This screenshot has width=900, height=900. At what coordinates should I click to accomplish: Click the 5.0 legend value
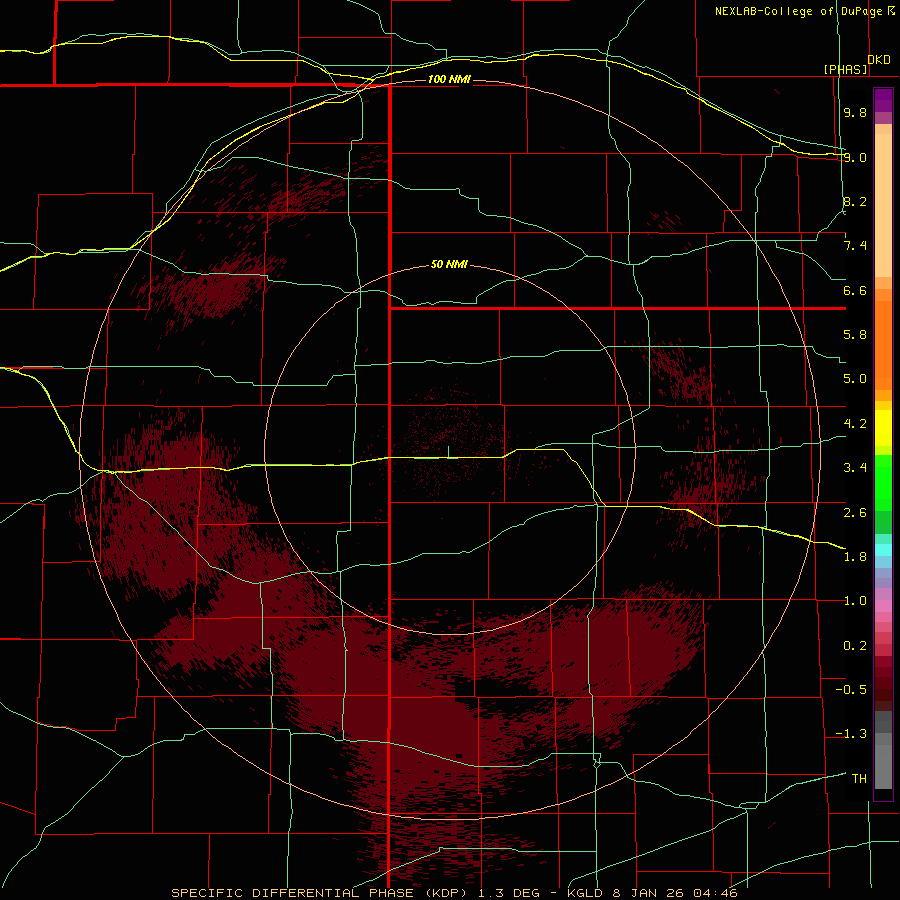pos(855,379)
